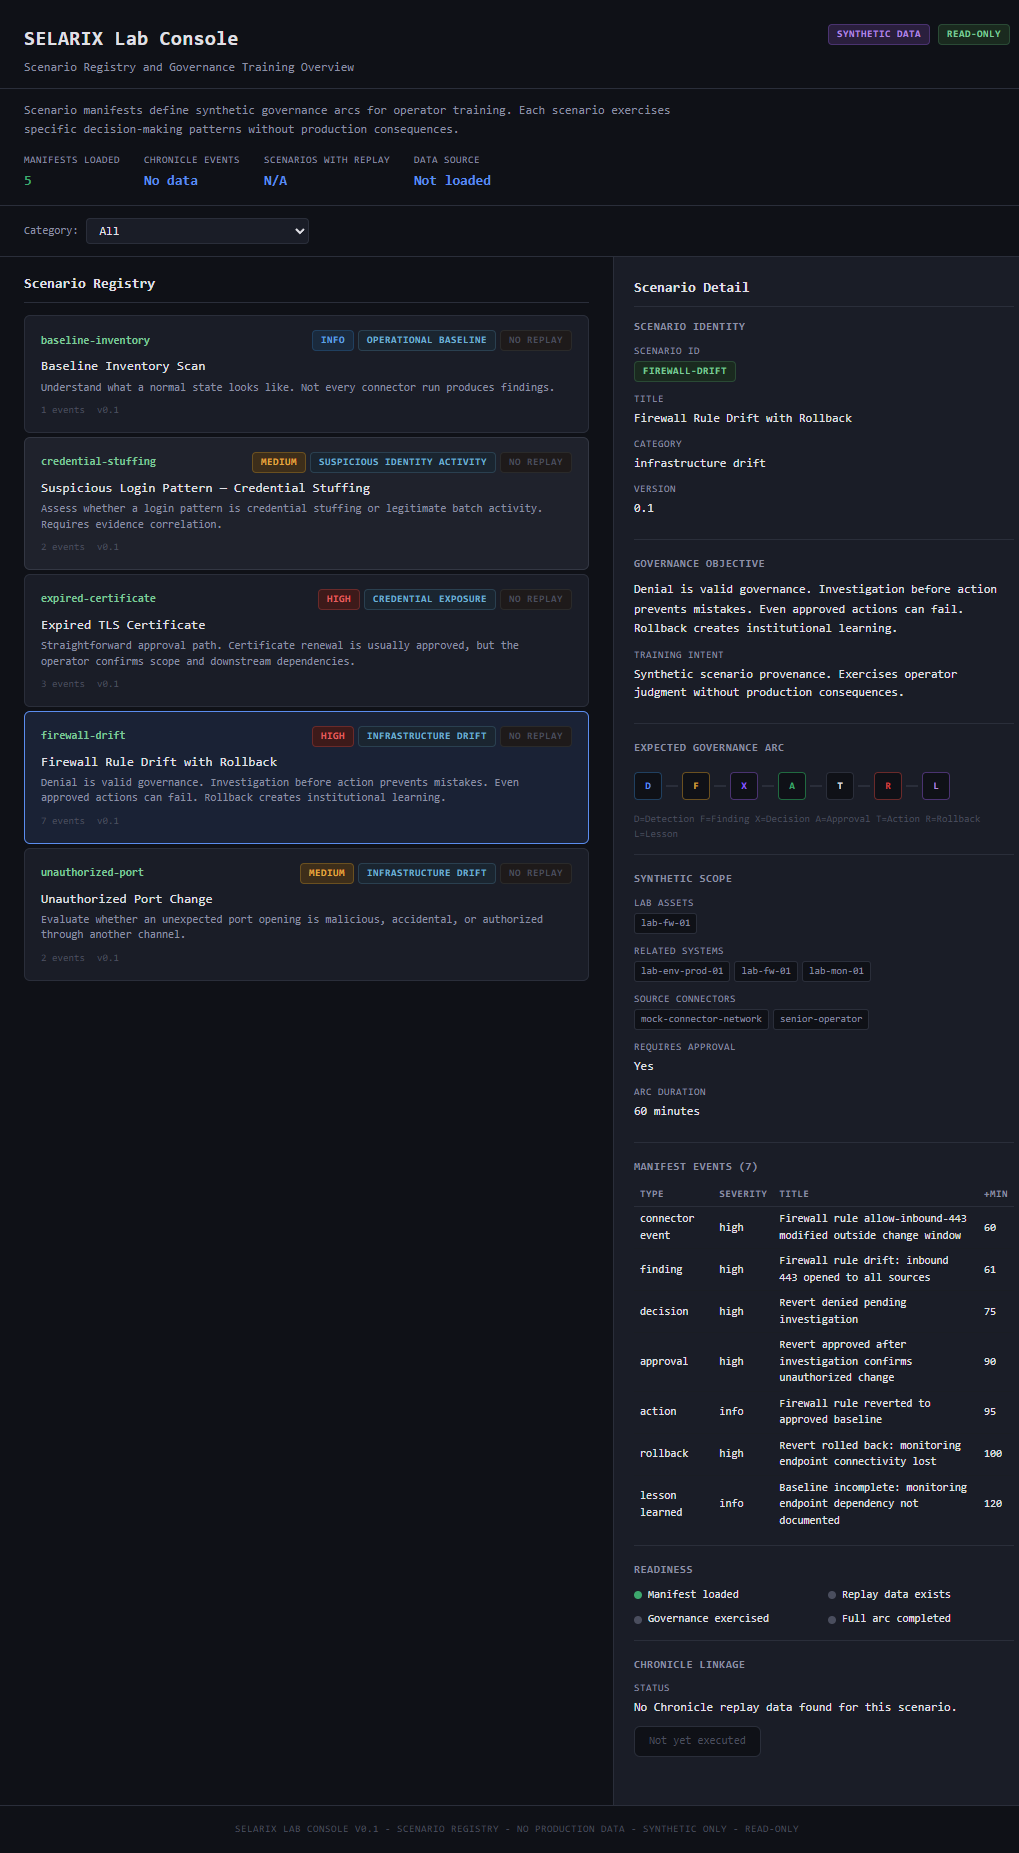Click the approval row in manifest events

point(824,1361)
